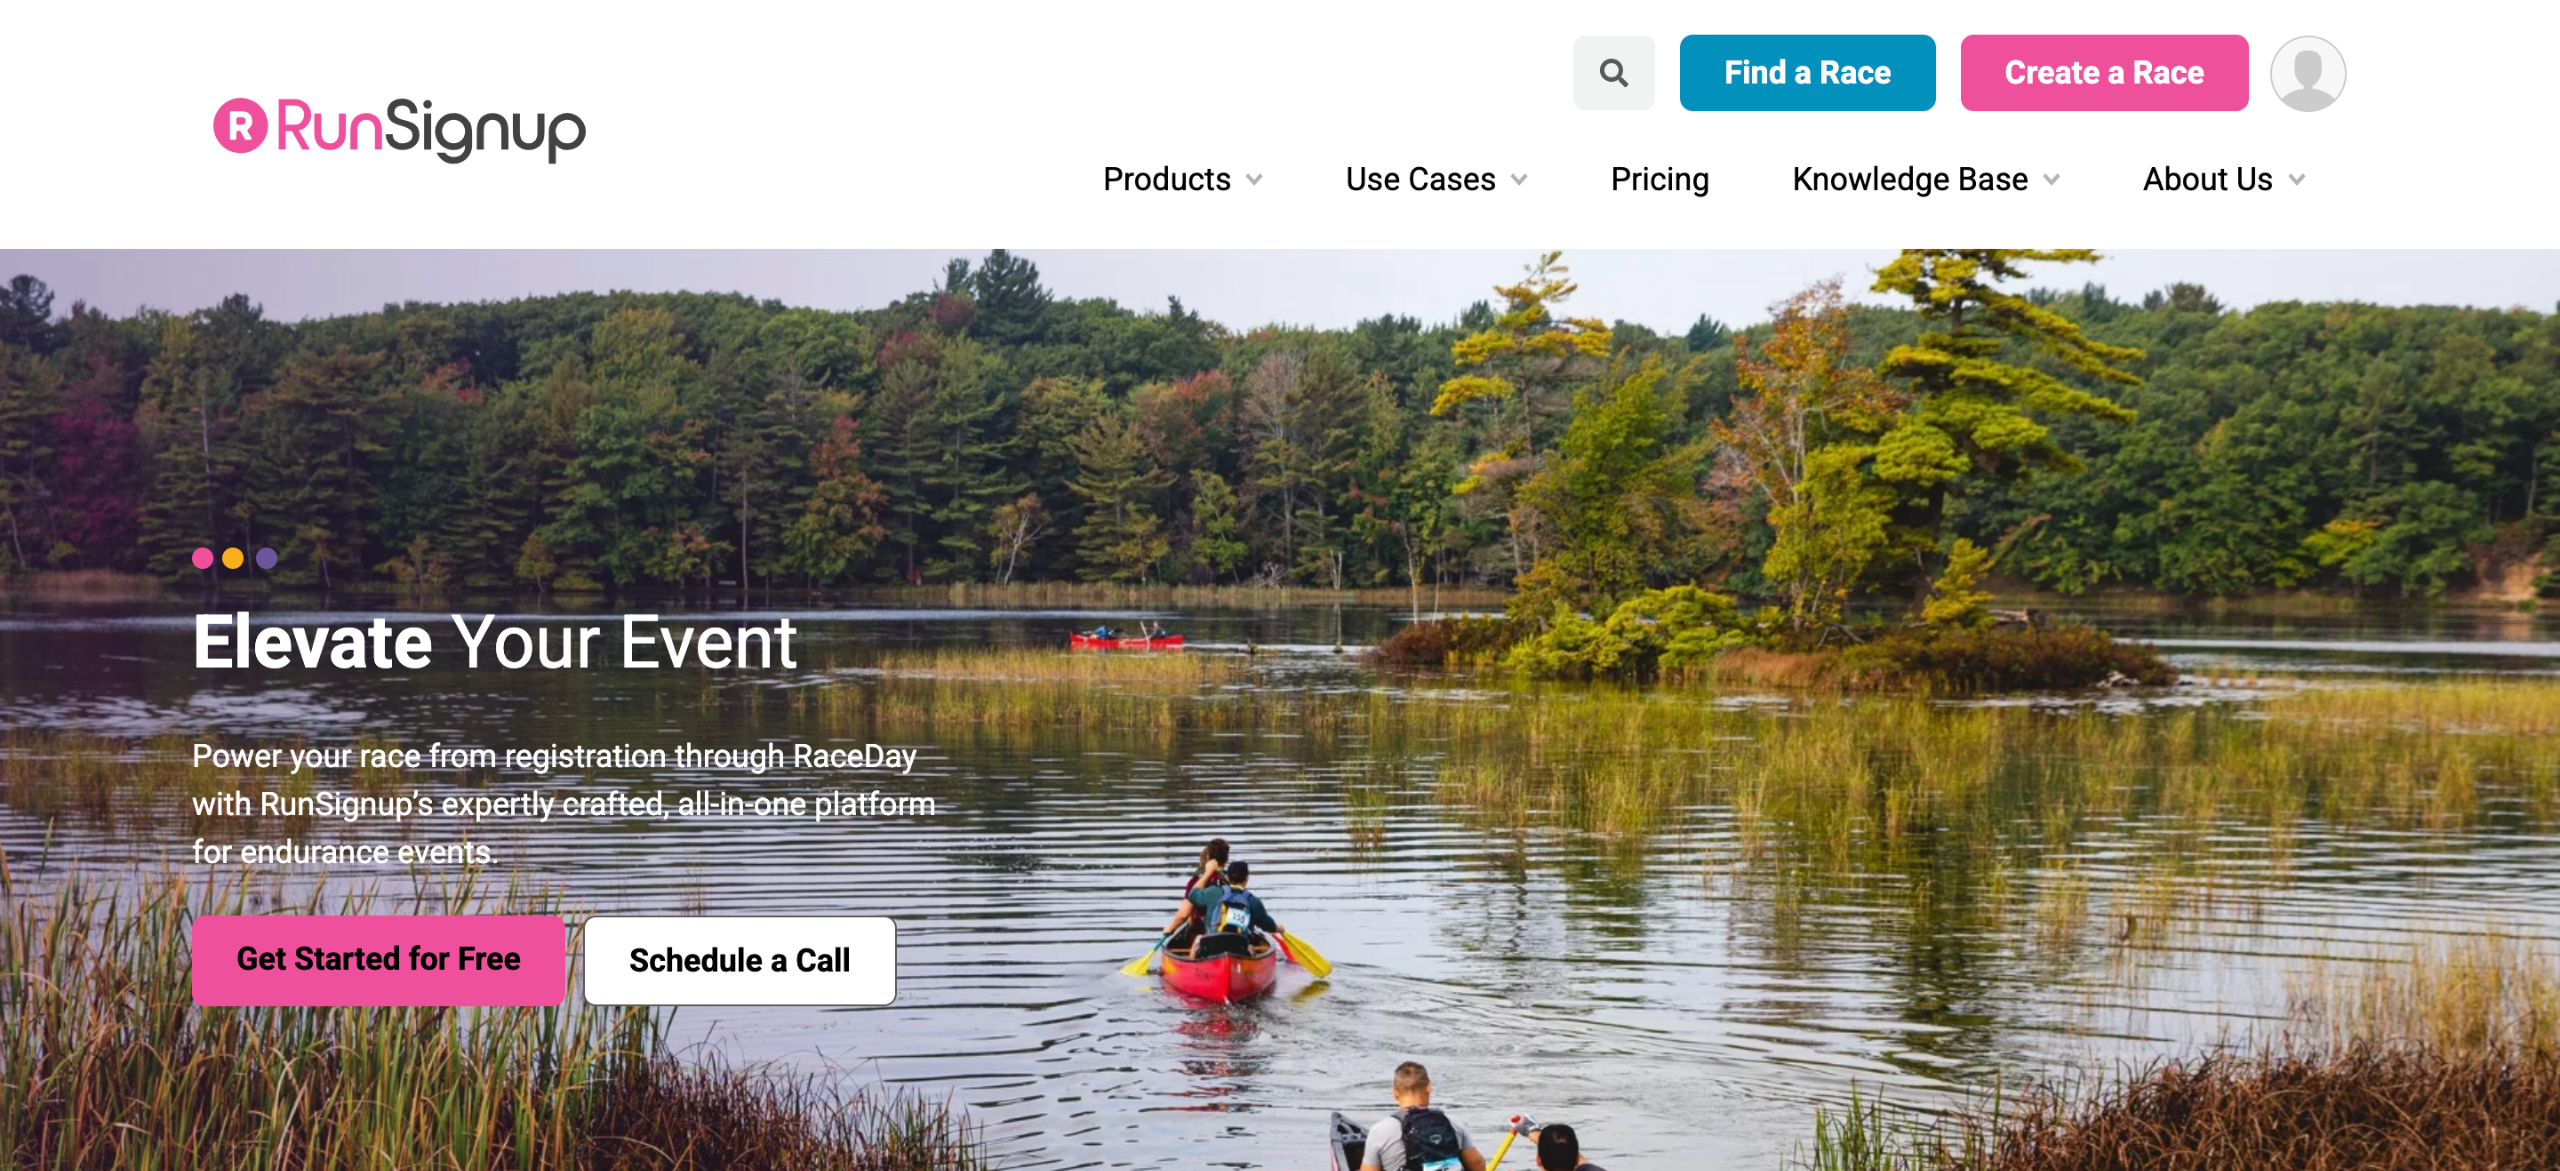Open the Knowledge Base menu
This screenshot has width=2560, height=1171.
pyautogui.click(x=1910, y=179)
